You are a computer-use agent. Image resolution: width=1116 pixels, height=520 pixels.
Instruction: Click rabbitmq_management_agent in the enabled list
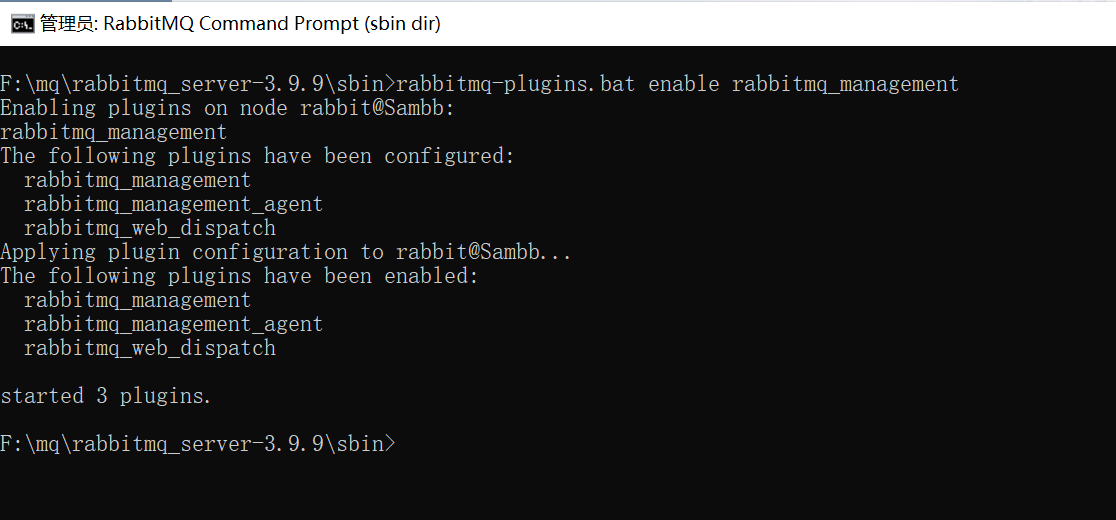174,324
